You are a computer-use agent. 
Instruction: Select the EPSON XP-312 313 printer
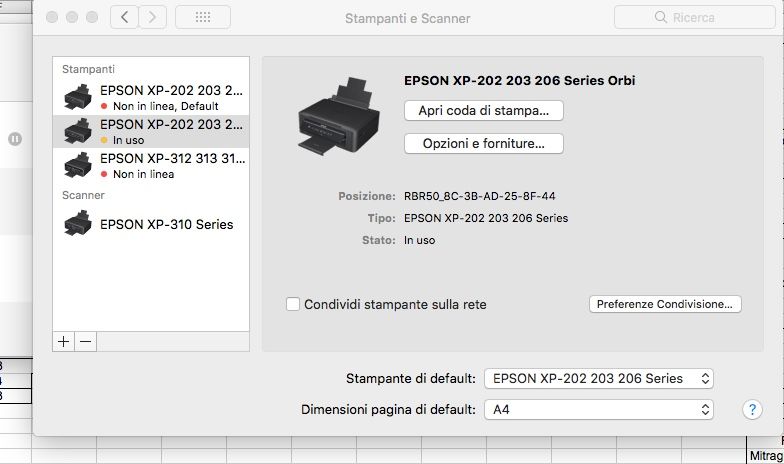tap(151, 166)
